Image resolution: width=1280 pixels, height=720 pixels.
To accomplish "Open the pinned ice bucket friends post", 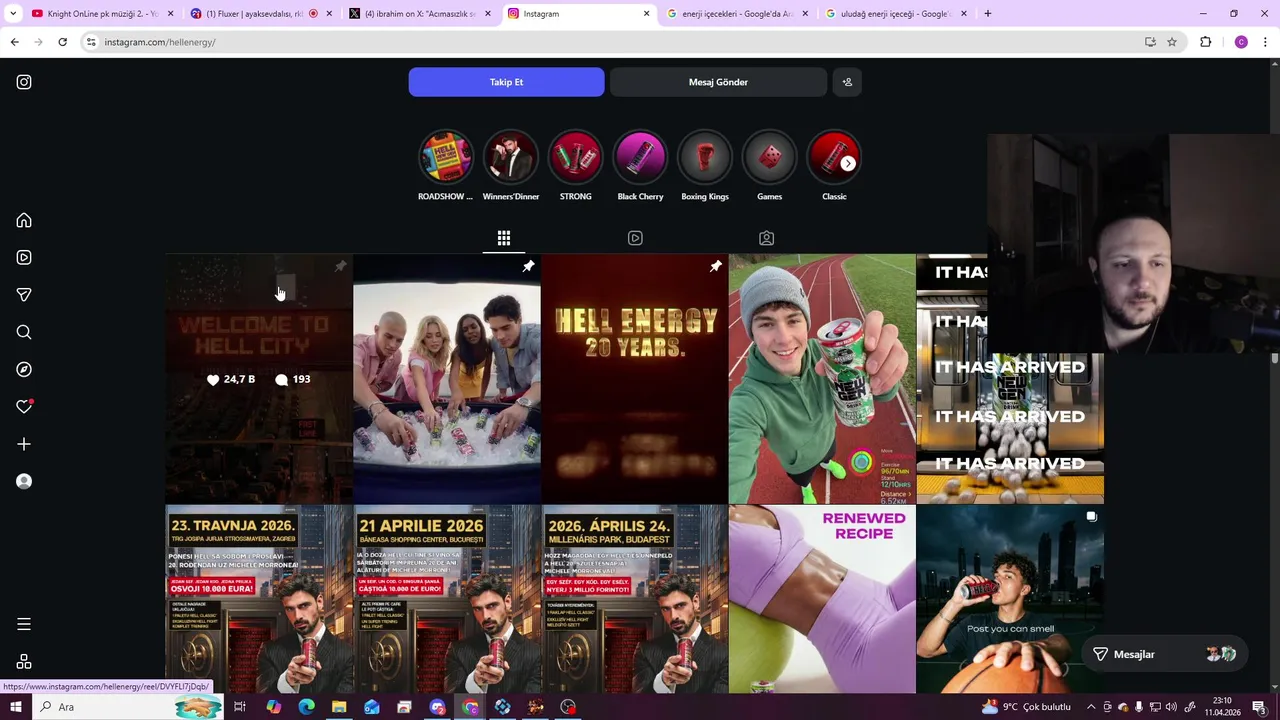I will coord(447,379).
